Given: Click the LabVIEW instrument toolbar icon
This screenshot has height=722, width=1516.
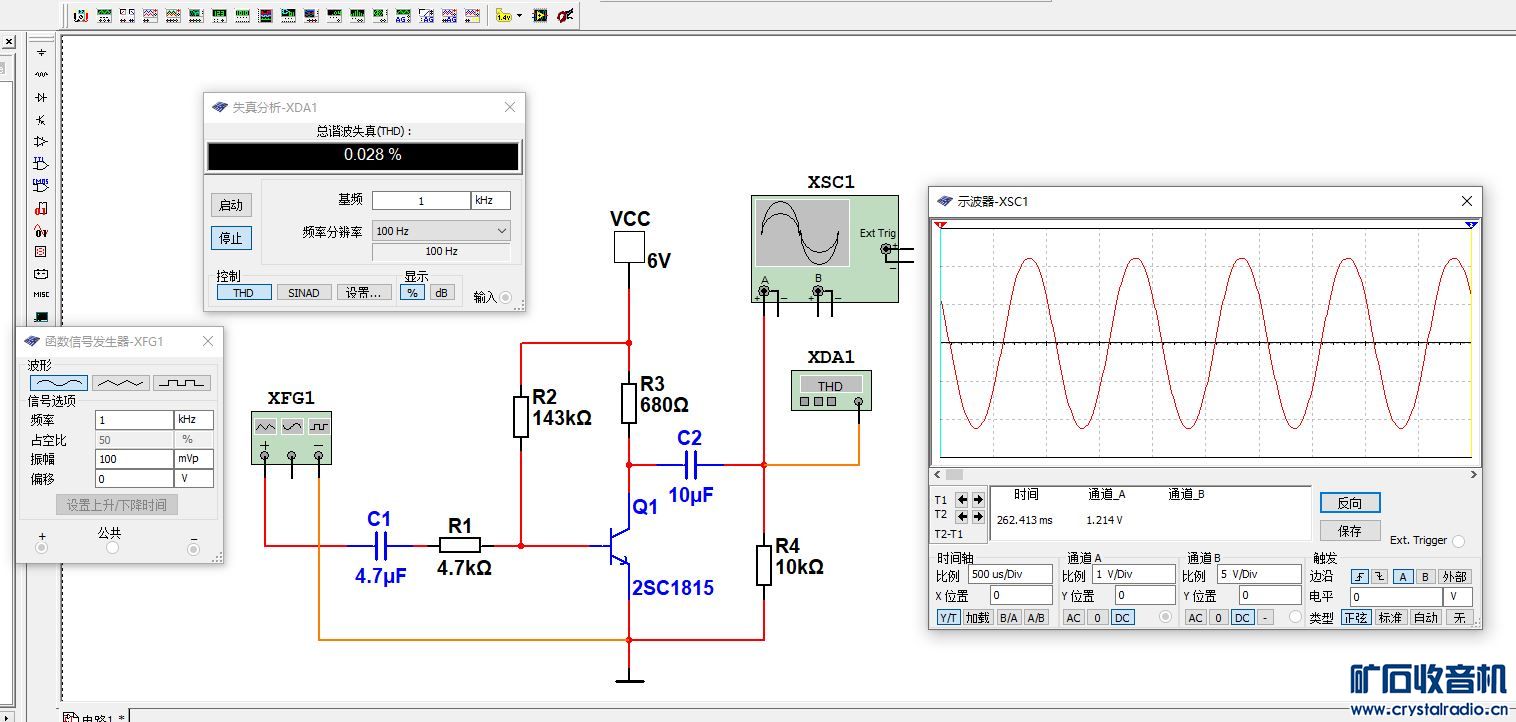Looking at the screenshot, I should tap(540, 16).
